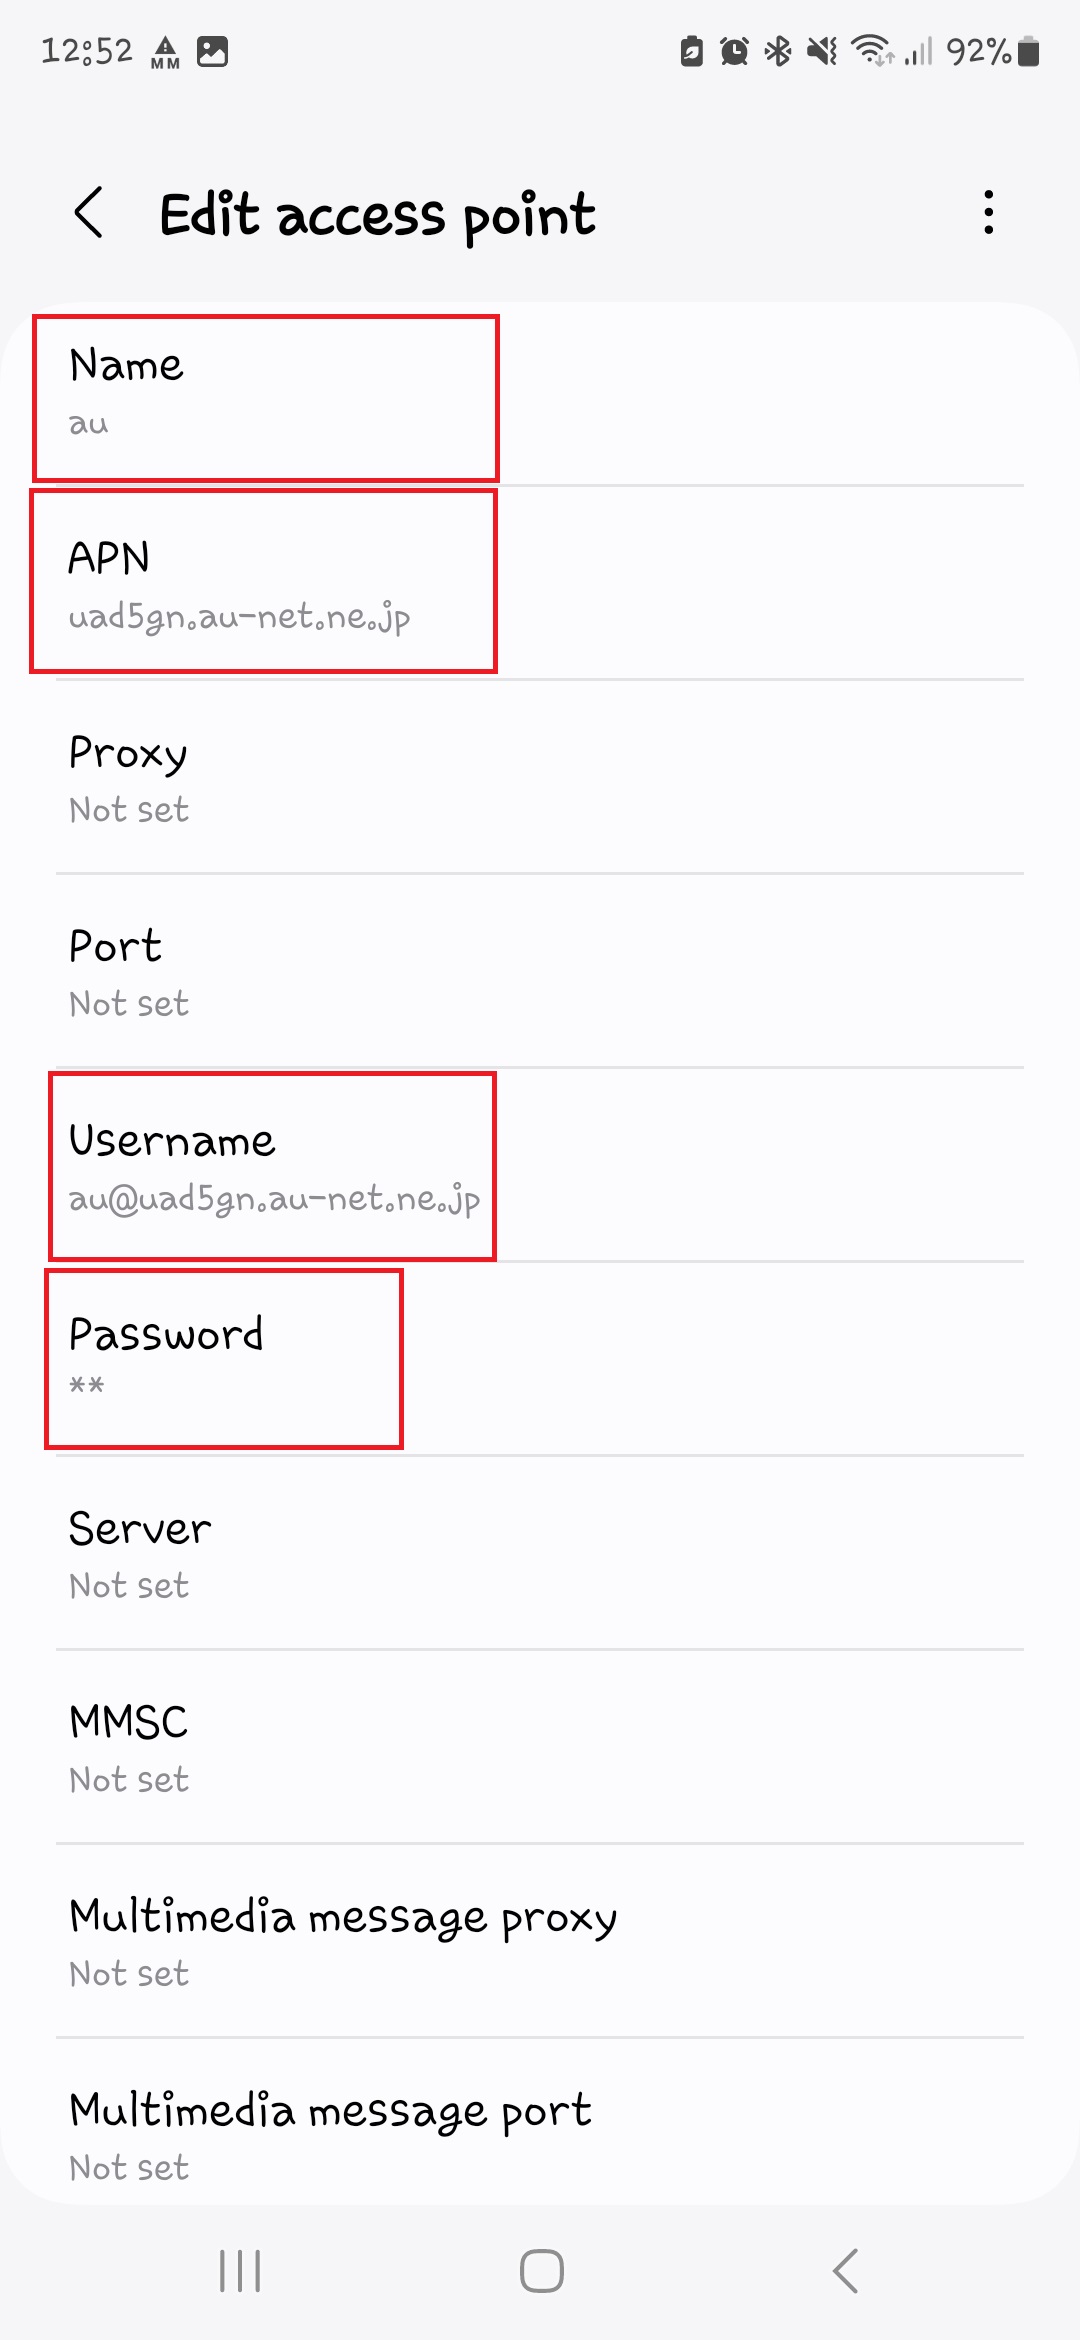Open the Proxy setting
This screenshot has width=1080, height=2340.
tap(540, 777)
